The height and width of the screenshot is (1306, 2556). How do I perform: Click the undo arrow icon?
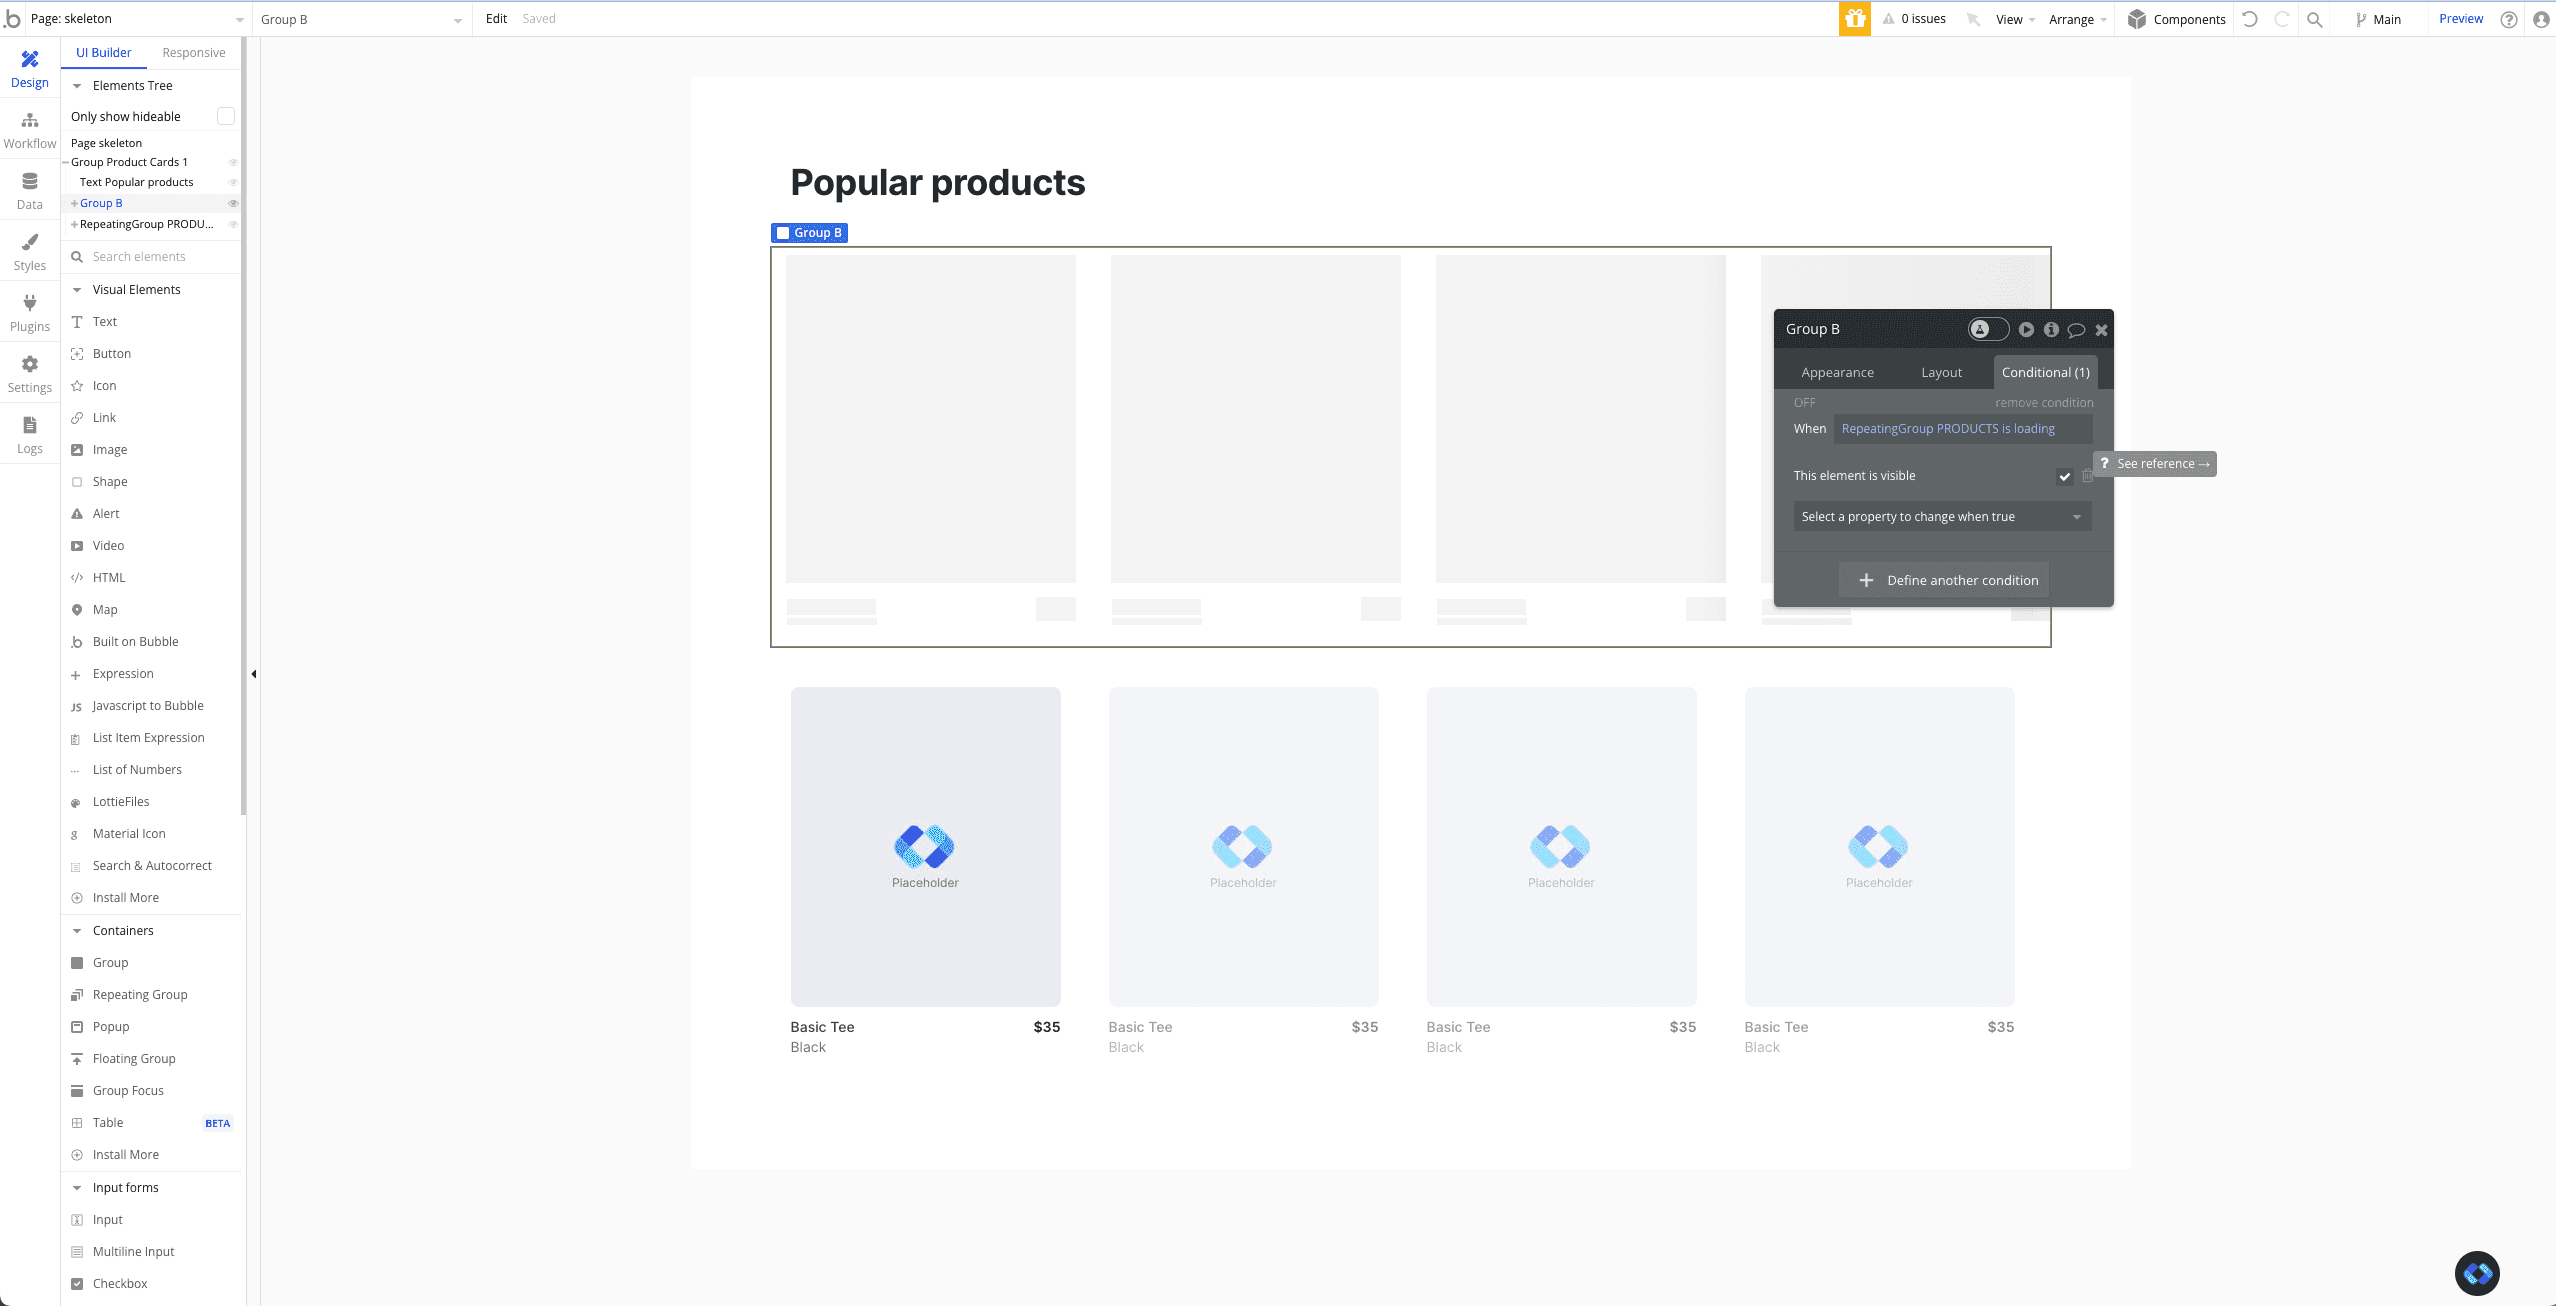(2249, 19)
